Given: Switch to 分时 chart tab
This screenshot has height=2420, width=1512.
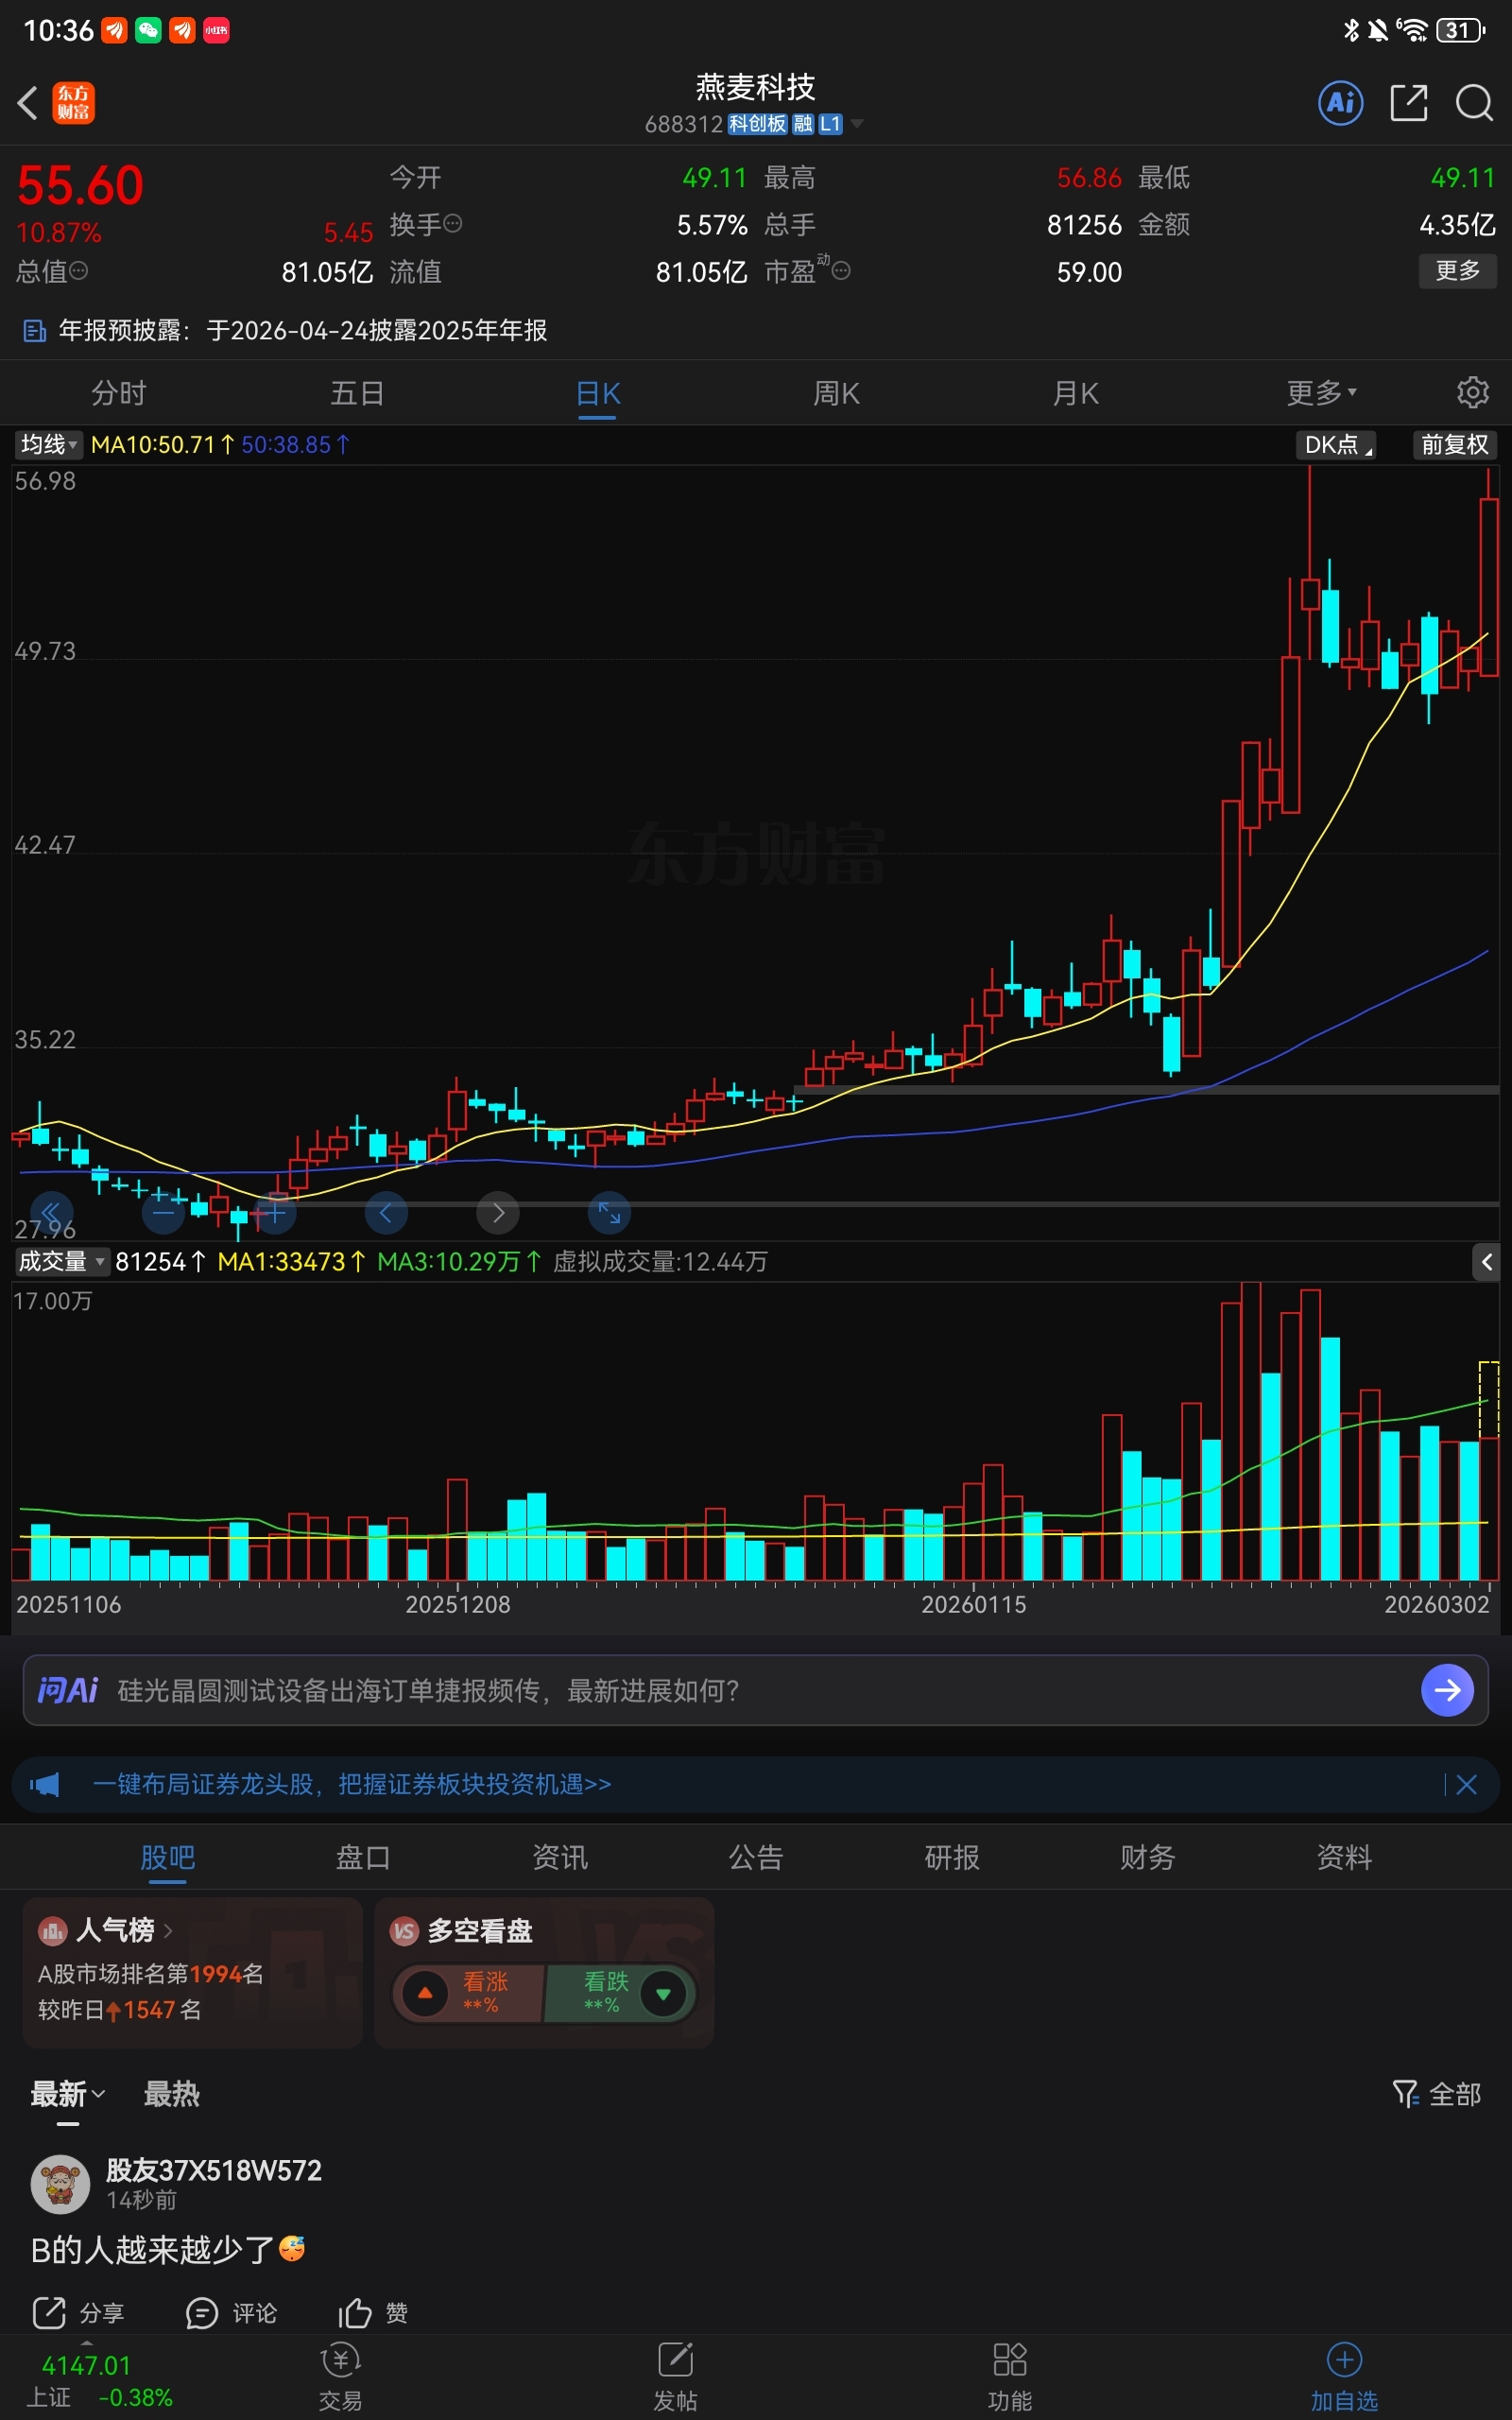Looking at the screenshot, I should pyautogui.click(x=119, y=393).
